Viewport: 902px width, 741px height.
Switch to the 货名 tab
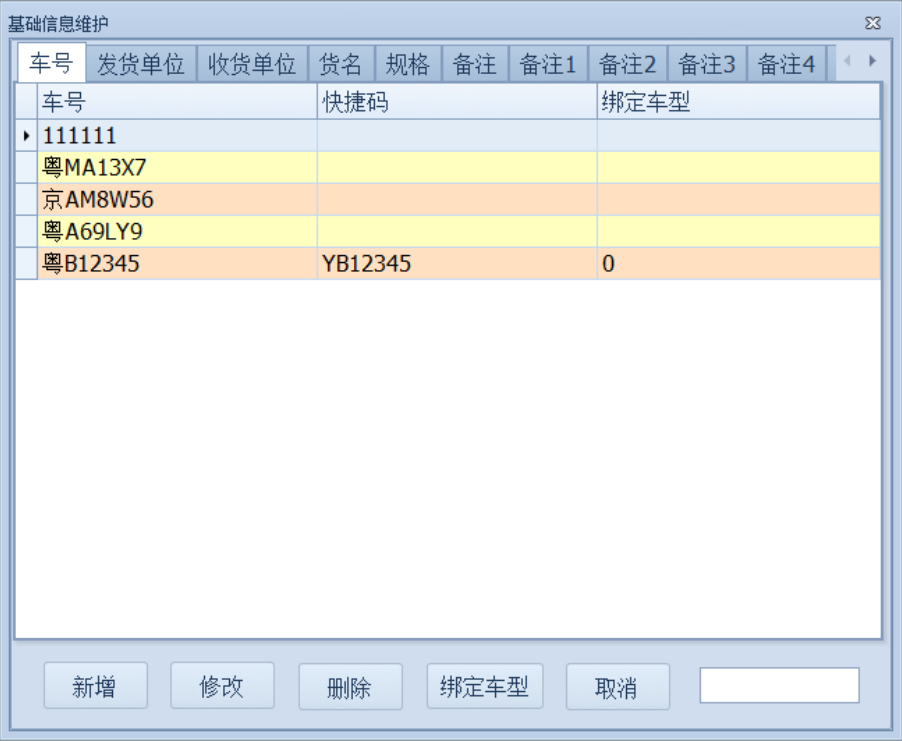tap(341, 64)
